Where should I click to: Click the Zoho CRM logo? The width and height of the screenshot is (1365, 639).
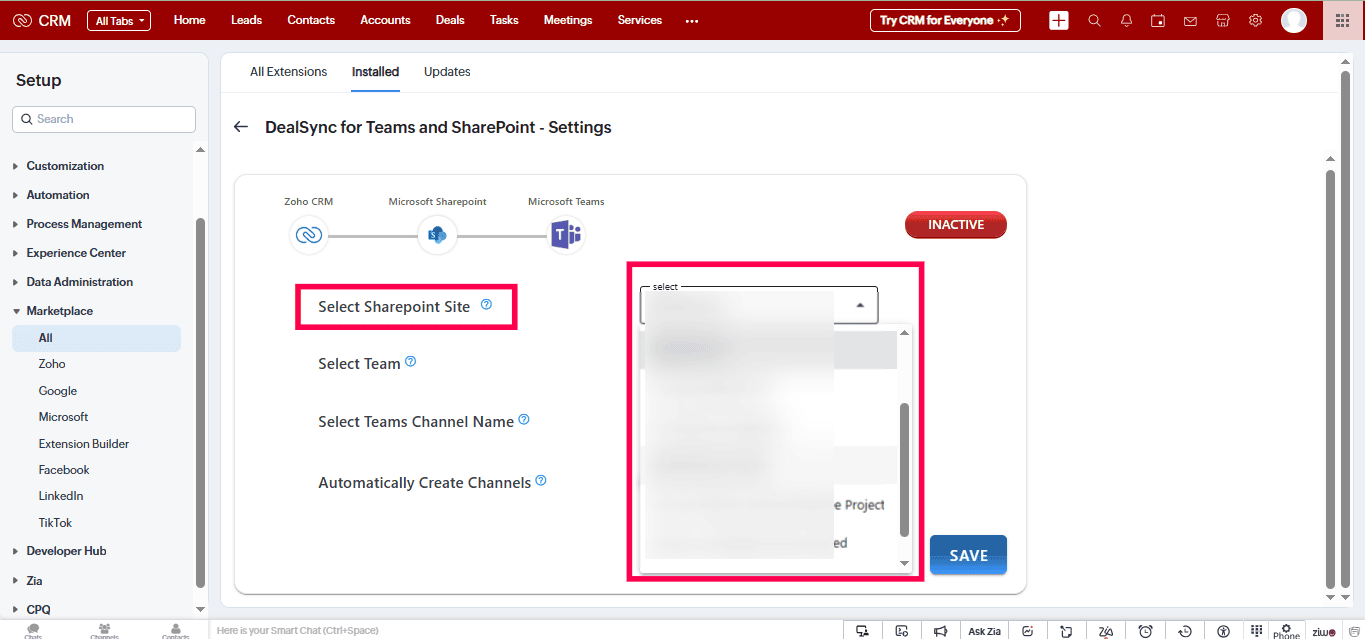click(43, 20)
